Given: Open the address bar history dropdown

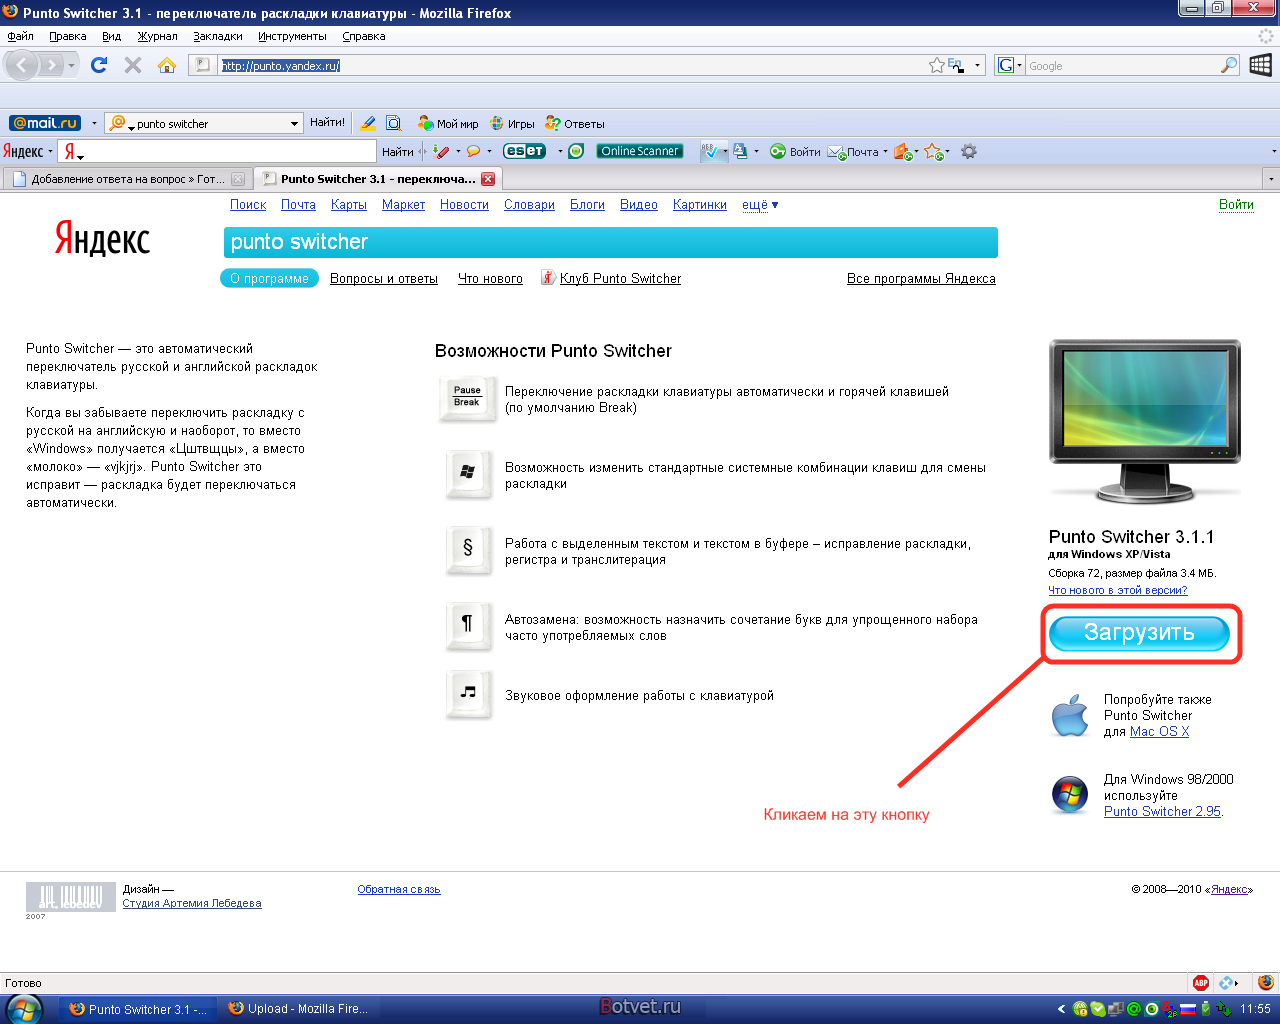Looking at the screenshot, I should [977, 66].
